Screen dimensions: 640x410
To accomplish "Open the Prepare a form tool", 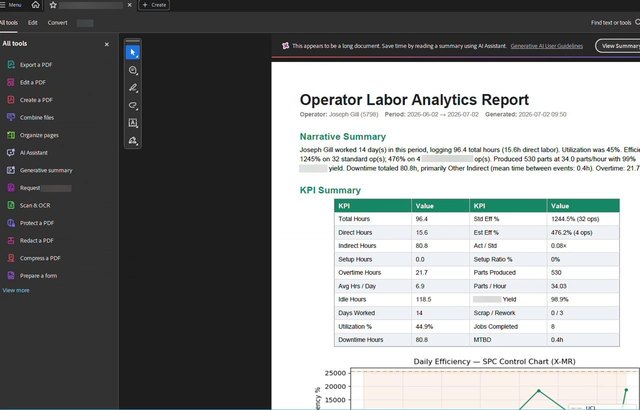I will (x=32, y=275).
